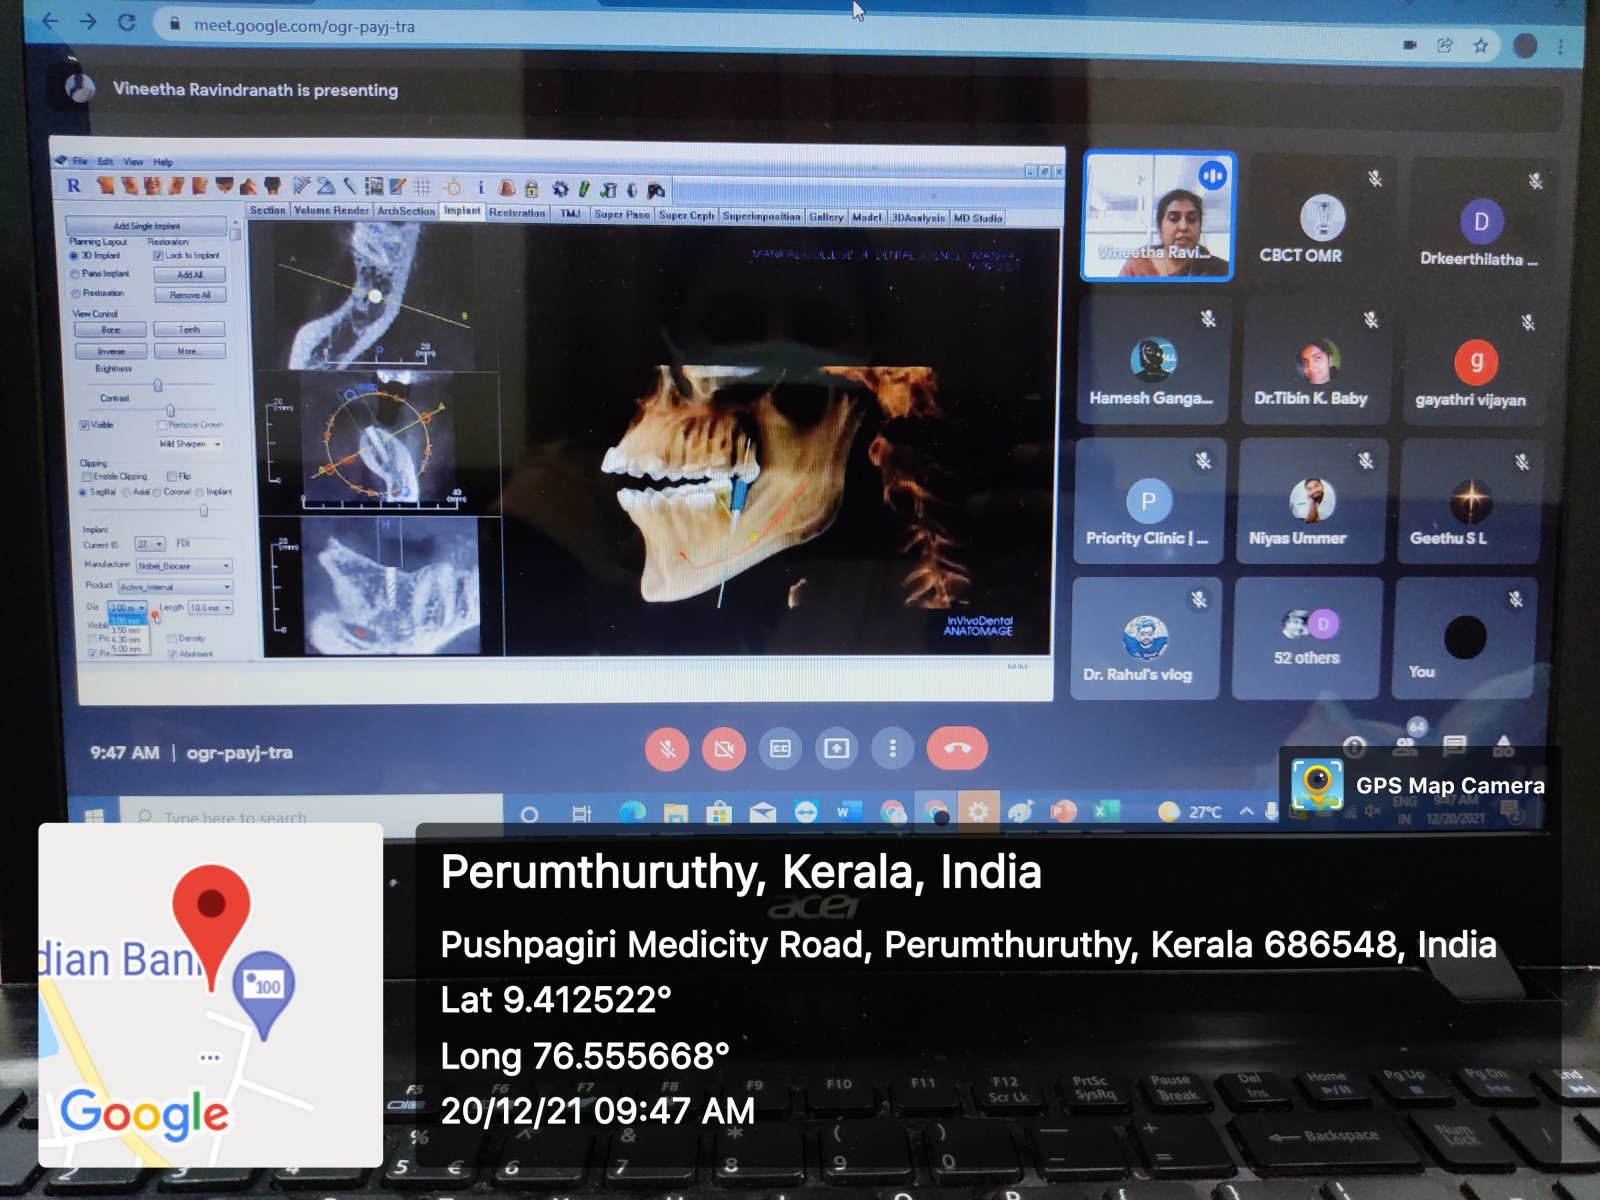1600x1200 pixels.
Task: Click the Remove All button
Action: coord(190,295)
